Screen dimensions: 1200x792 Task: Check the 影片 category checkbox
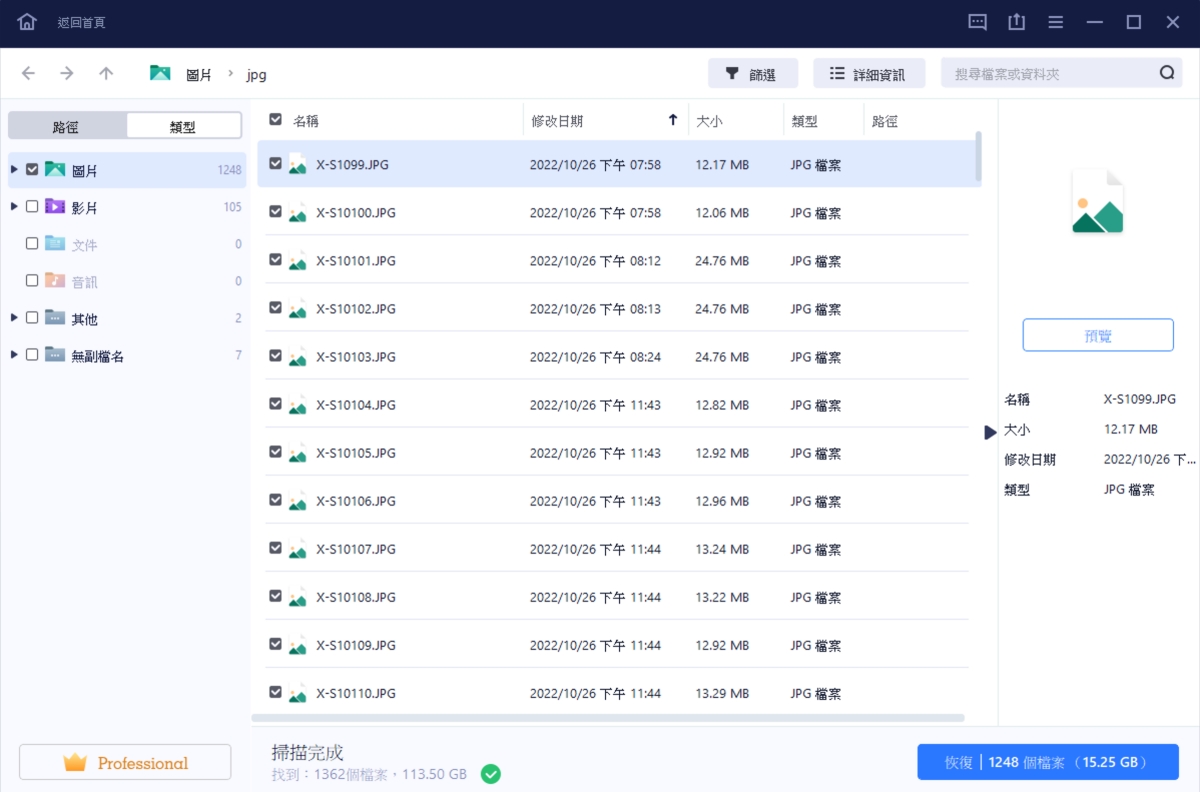tap(32, 206)
